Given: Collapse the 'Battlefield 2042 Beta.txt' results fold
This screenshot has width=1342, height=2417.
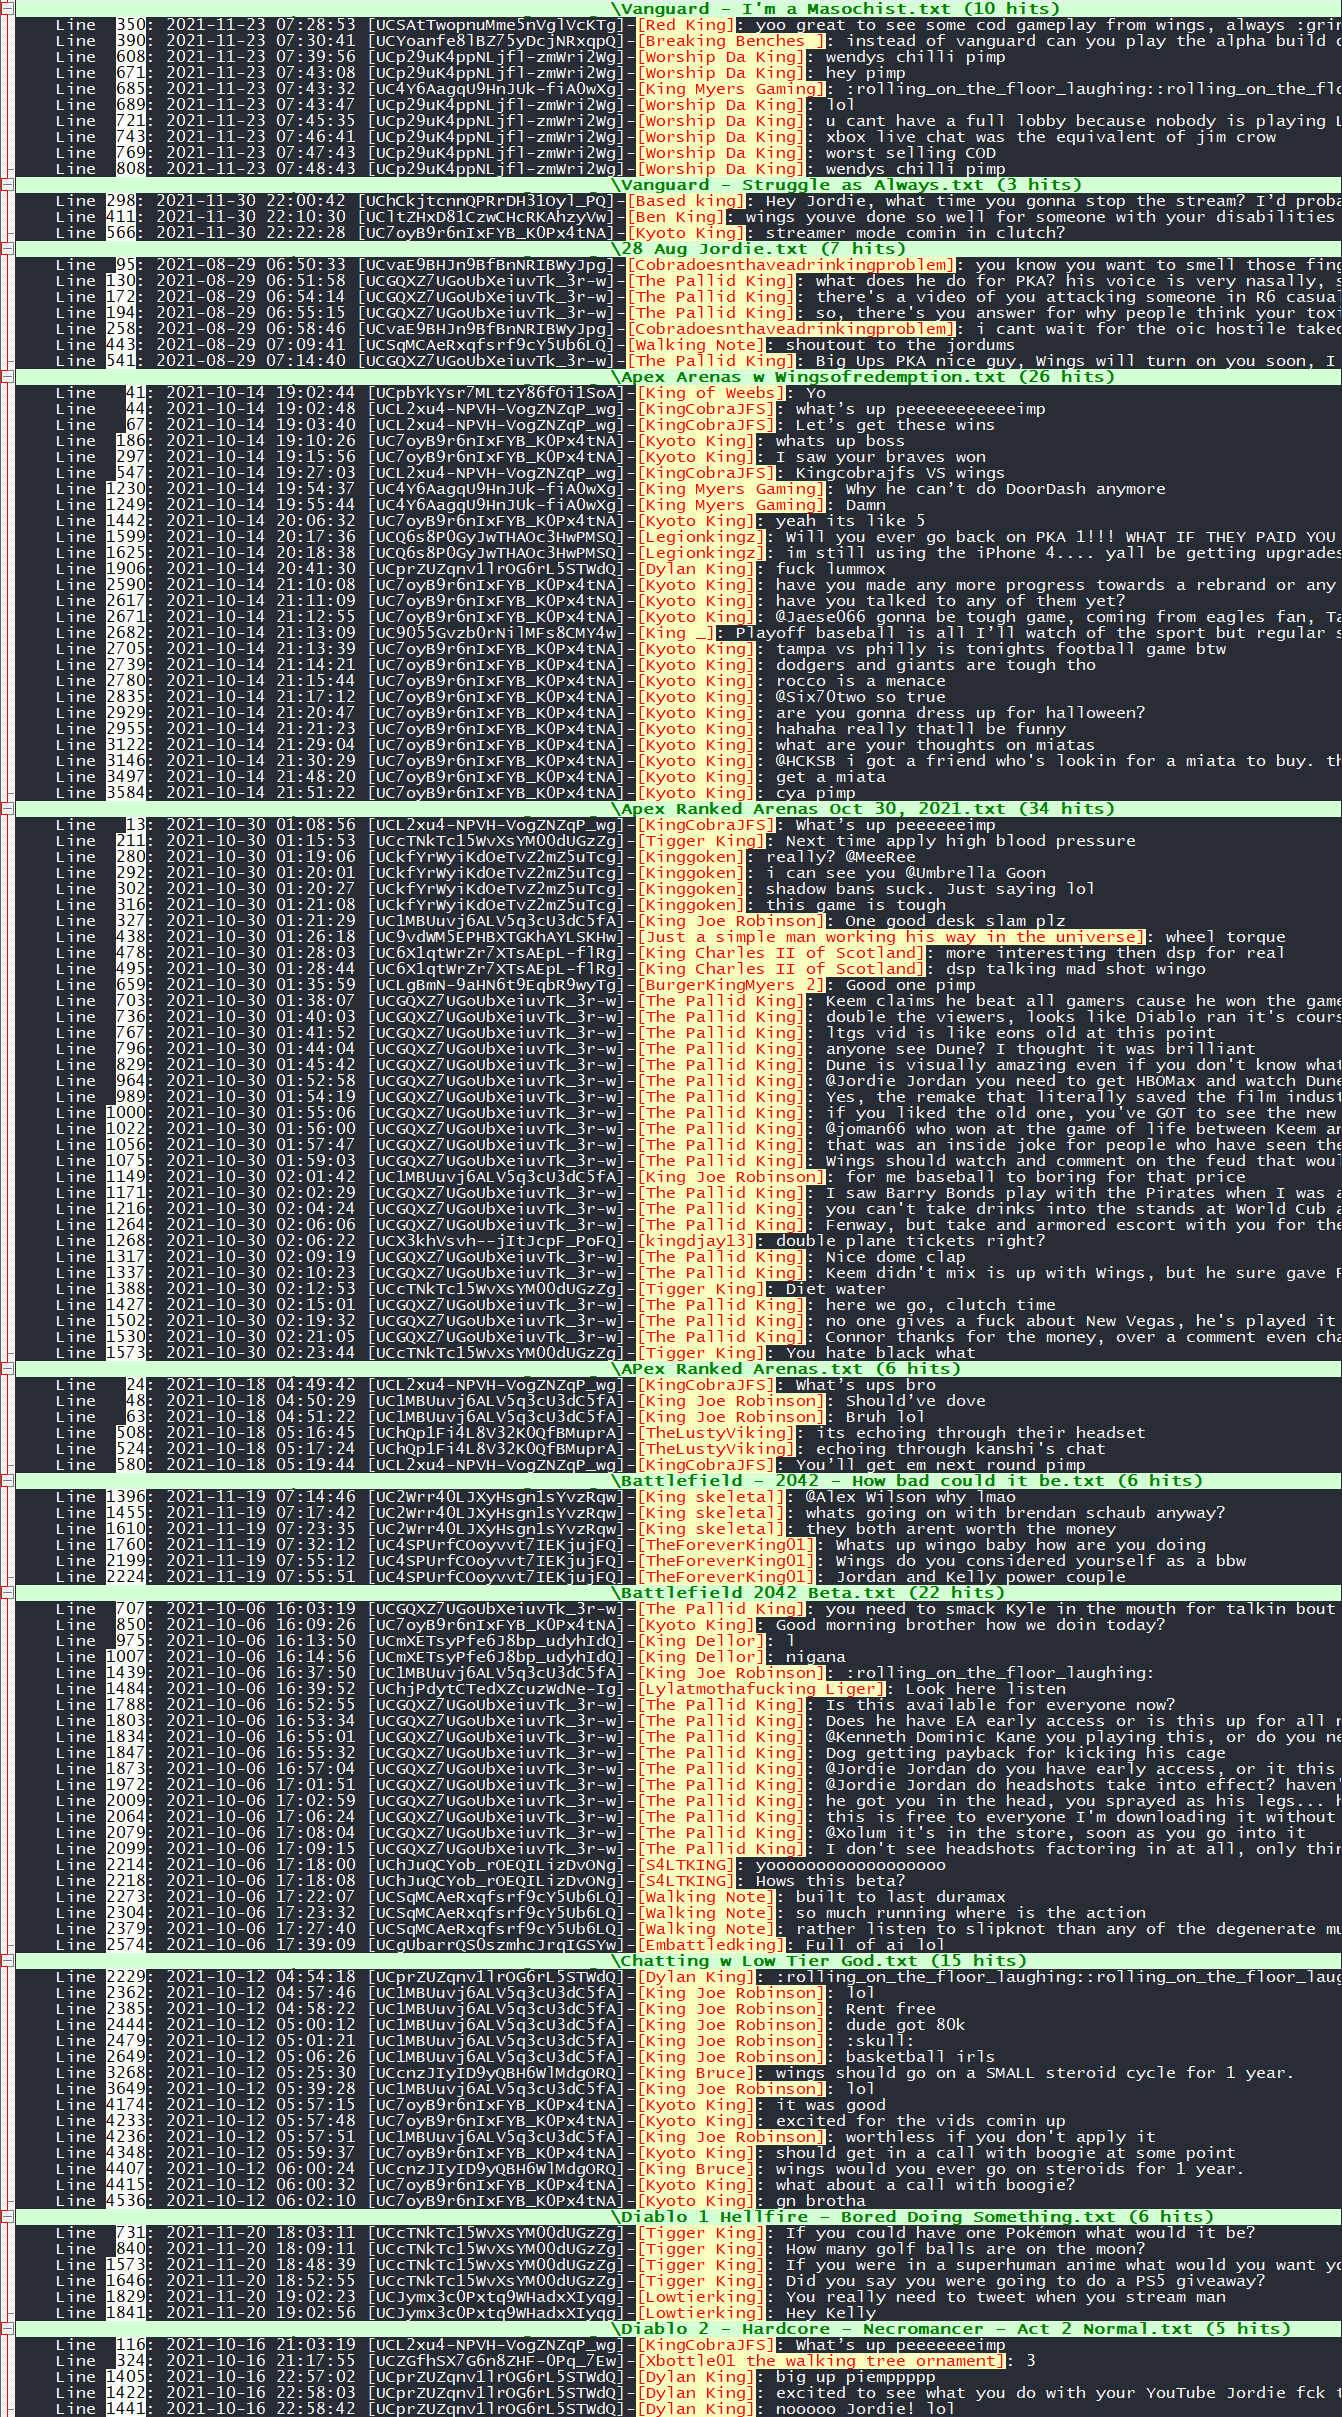Looking at the screenshot, I should coord(7,1593).
